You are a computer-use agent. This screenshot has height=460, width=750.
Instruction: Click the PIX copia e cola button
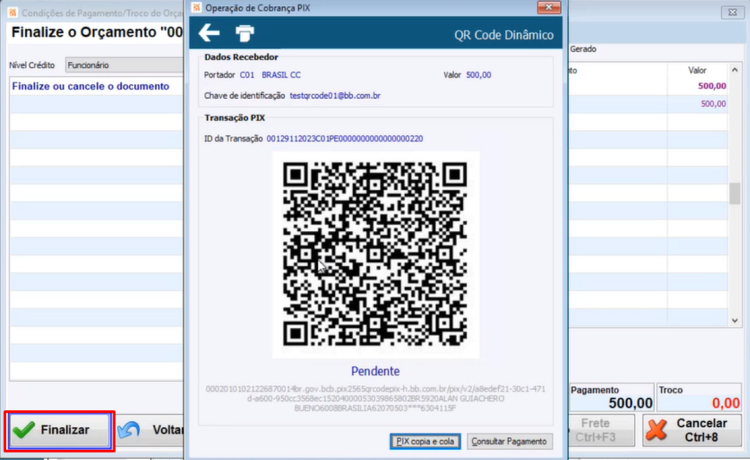tap(425, 441)
